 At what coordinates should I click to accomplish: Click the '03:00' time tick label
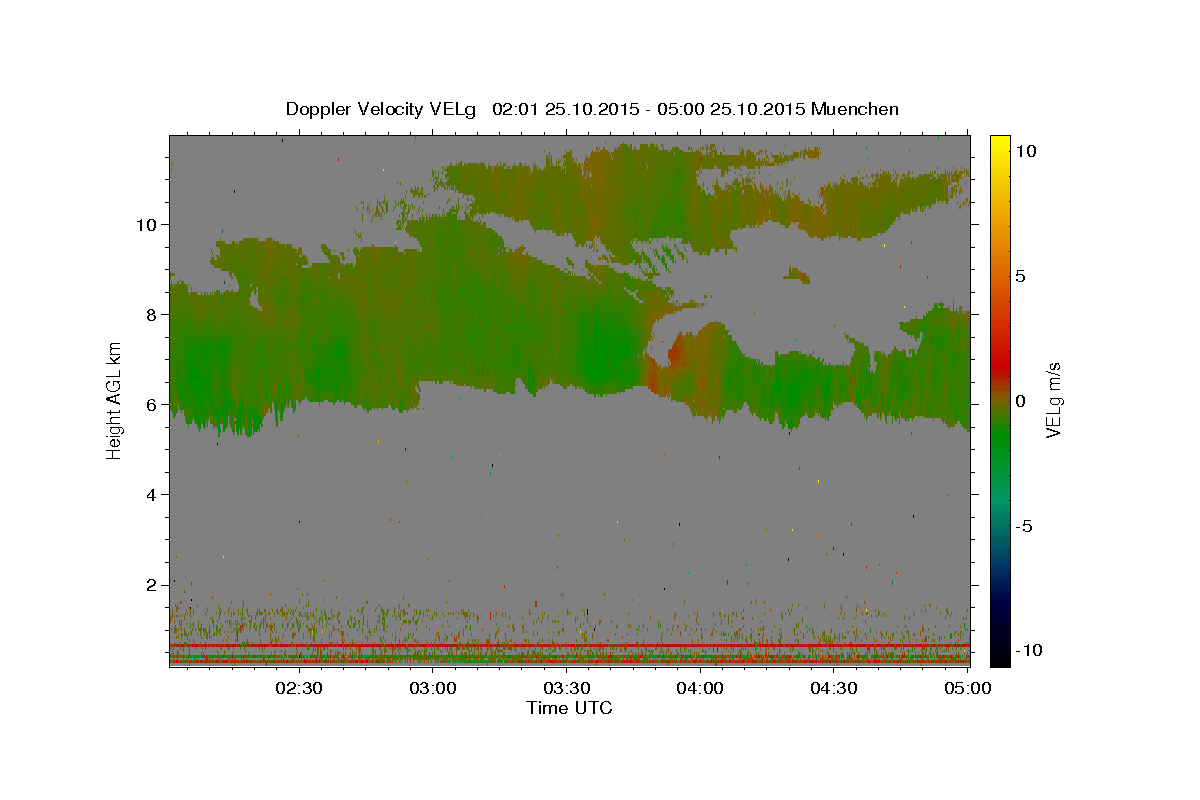coord(432,688)
